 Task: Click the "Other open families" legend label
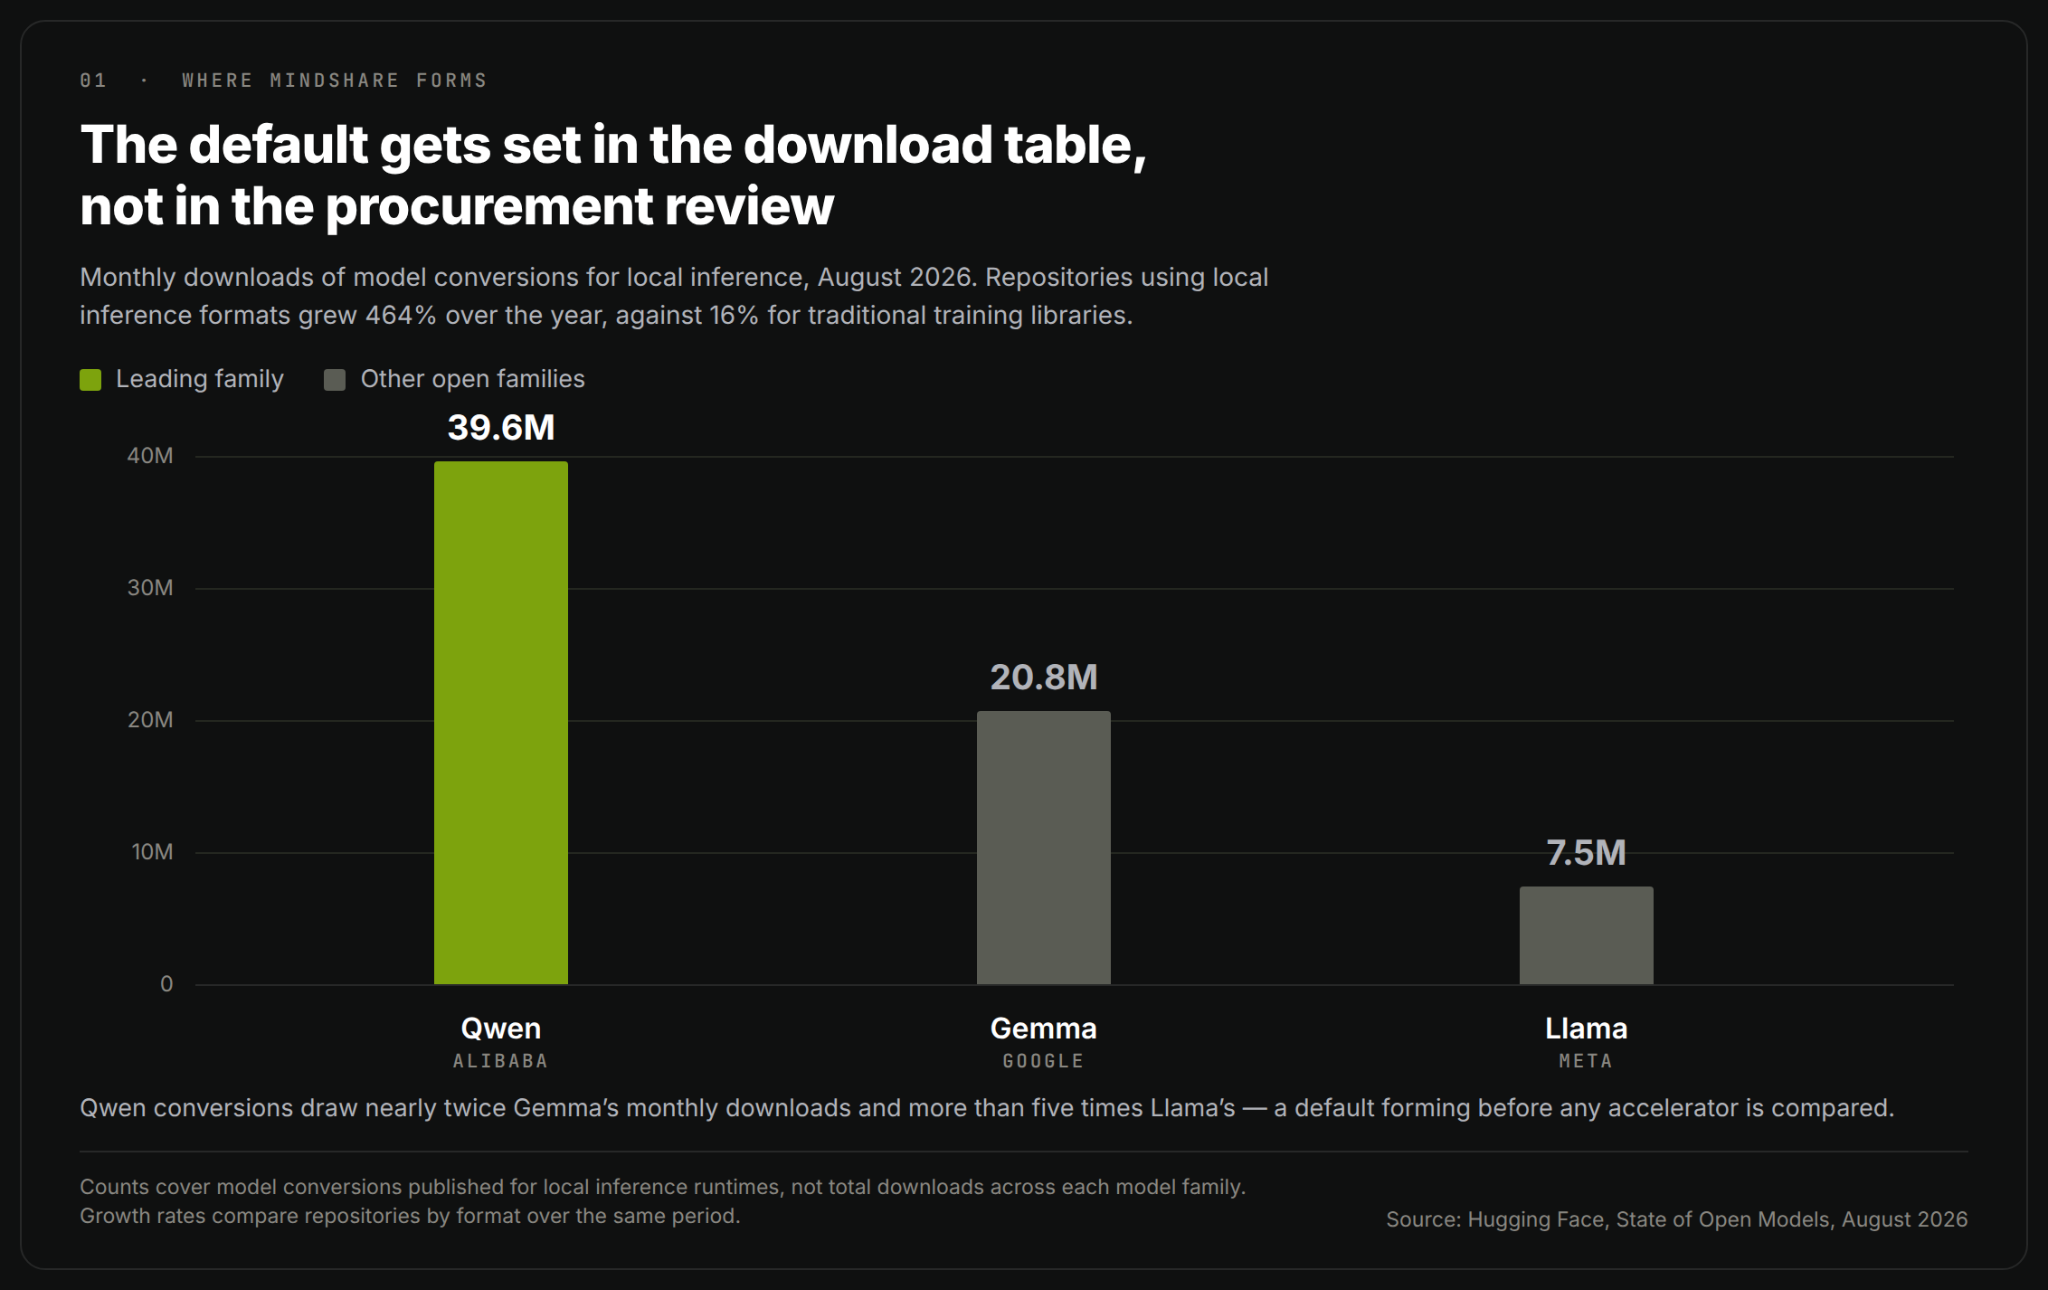[472, 379]
